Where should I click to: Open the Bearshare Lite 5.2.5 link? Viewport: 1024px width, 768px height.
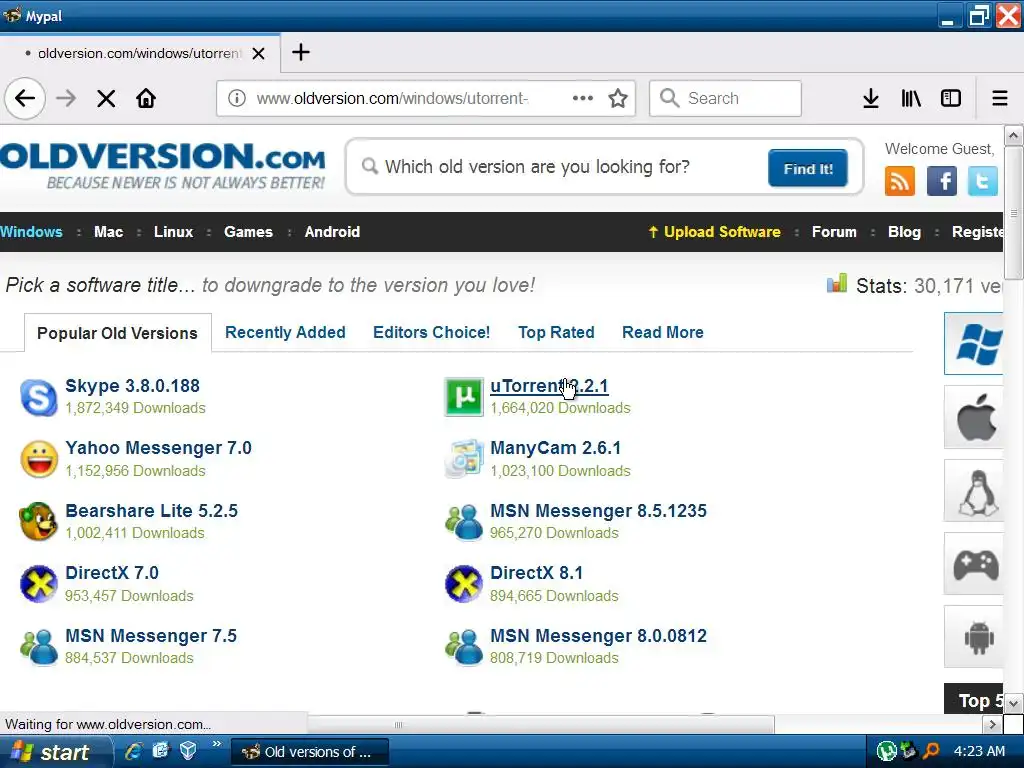pos(152,511)
